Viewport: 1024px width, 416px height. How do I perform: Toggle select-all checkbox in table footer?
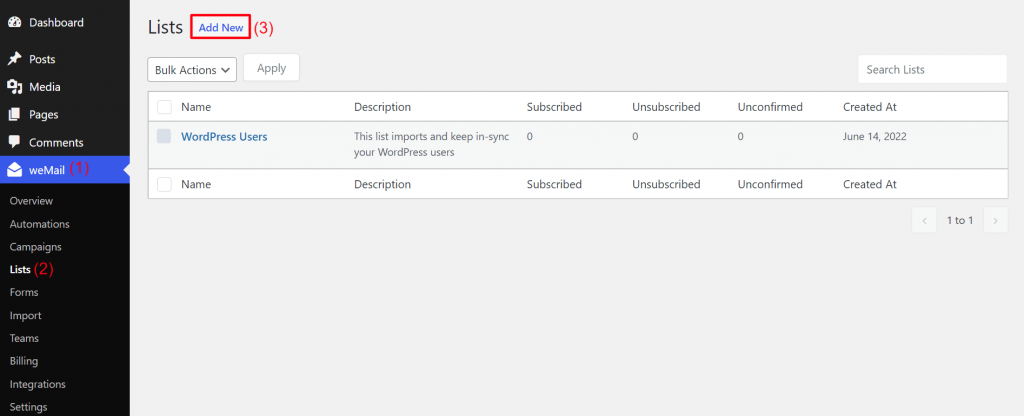tap(165, 184)
